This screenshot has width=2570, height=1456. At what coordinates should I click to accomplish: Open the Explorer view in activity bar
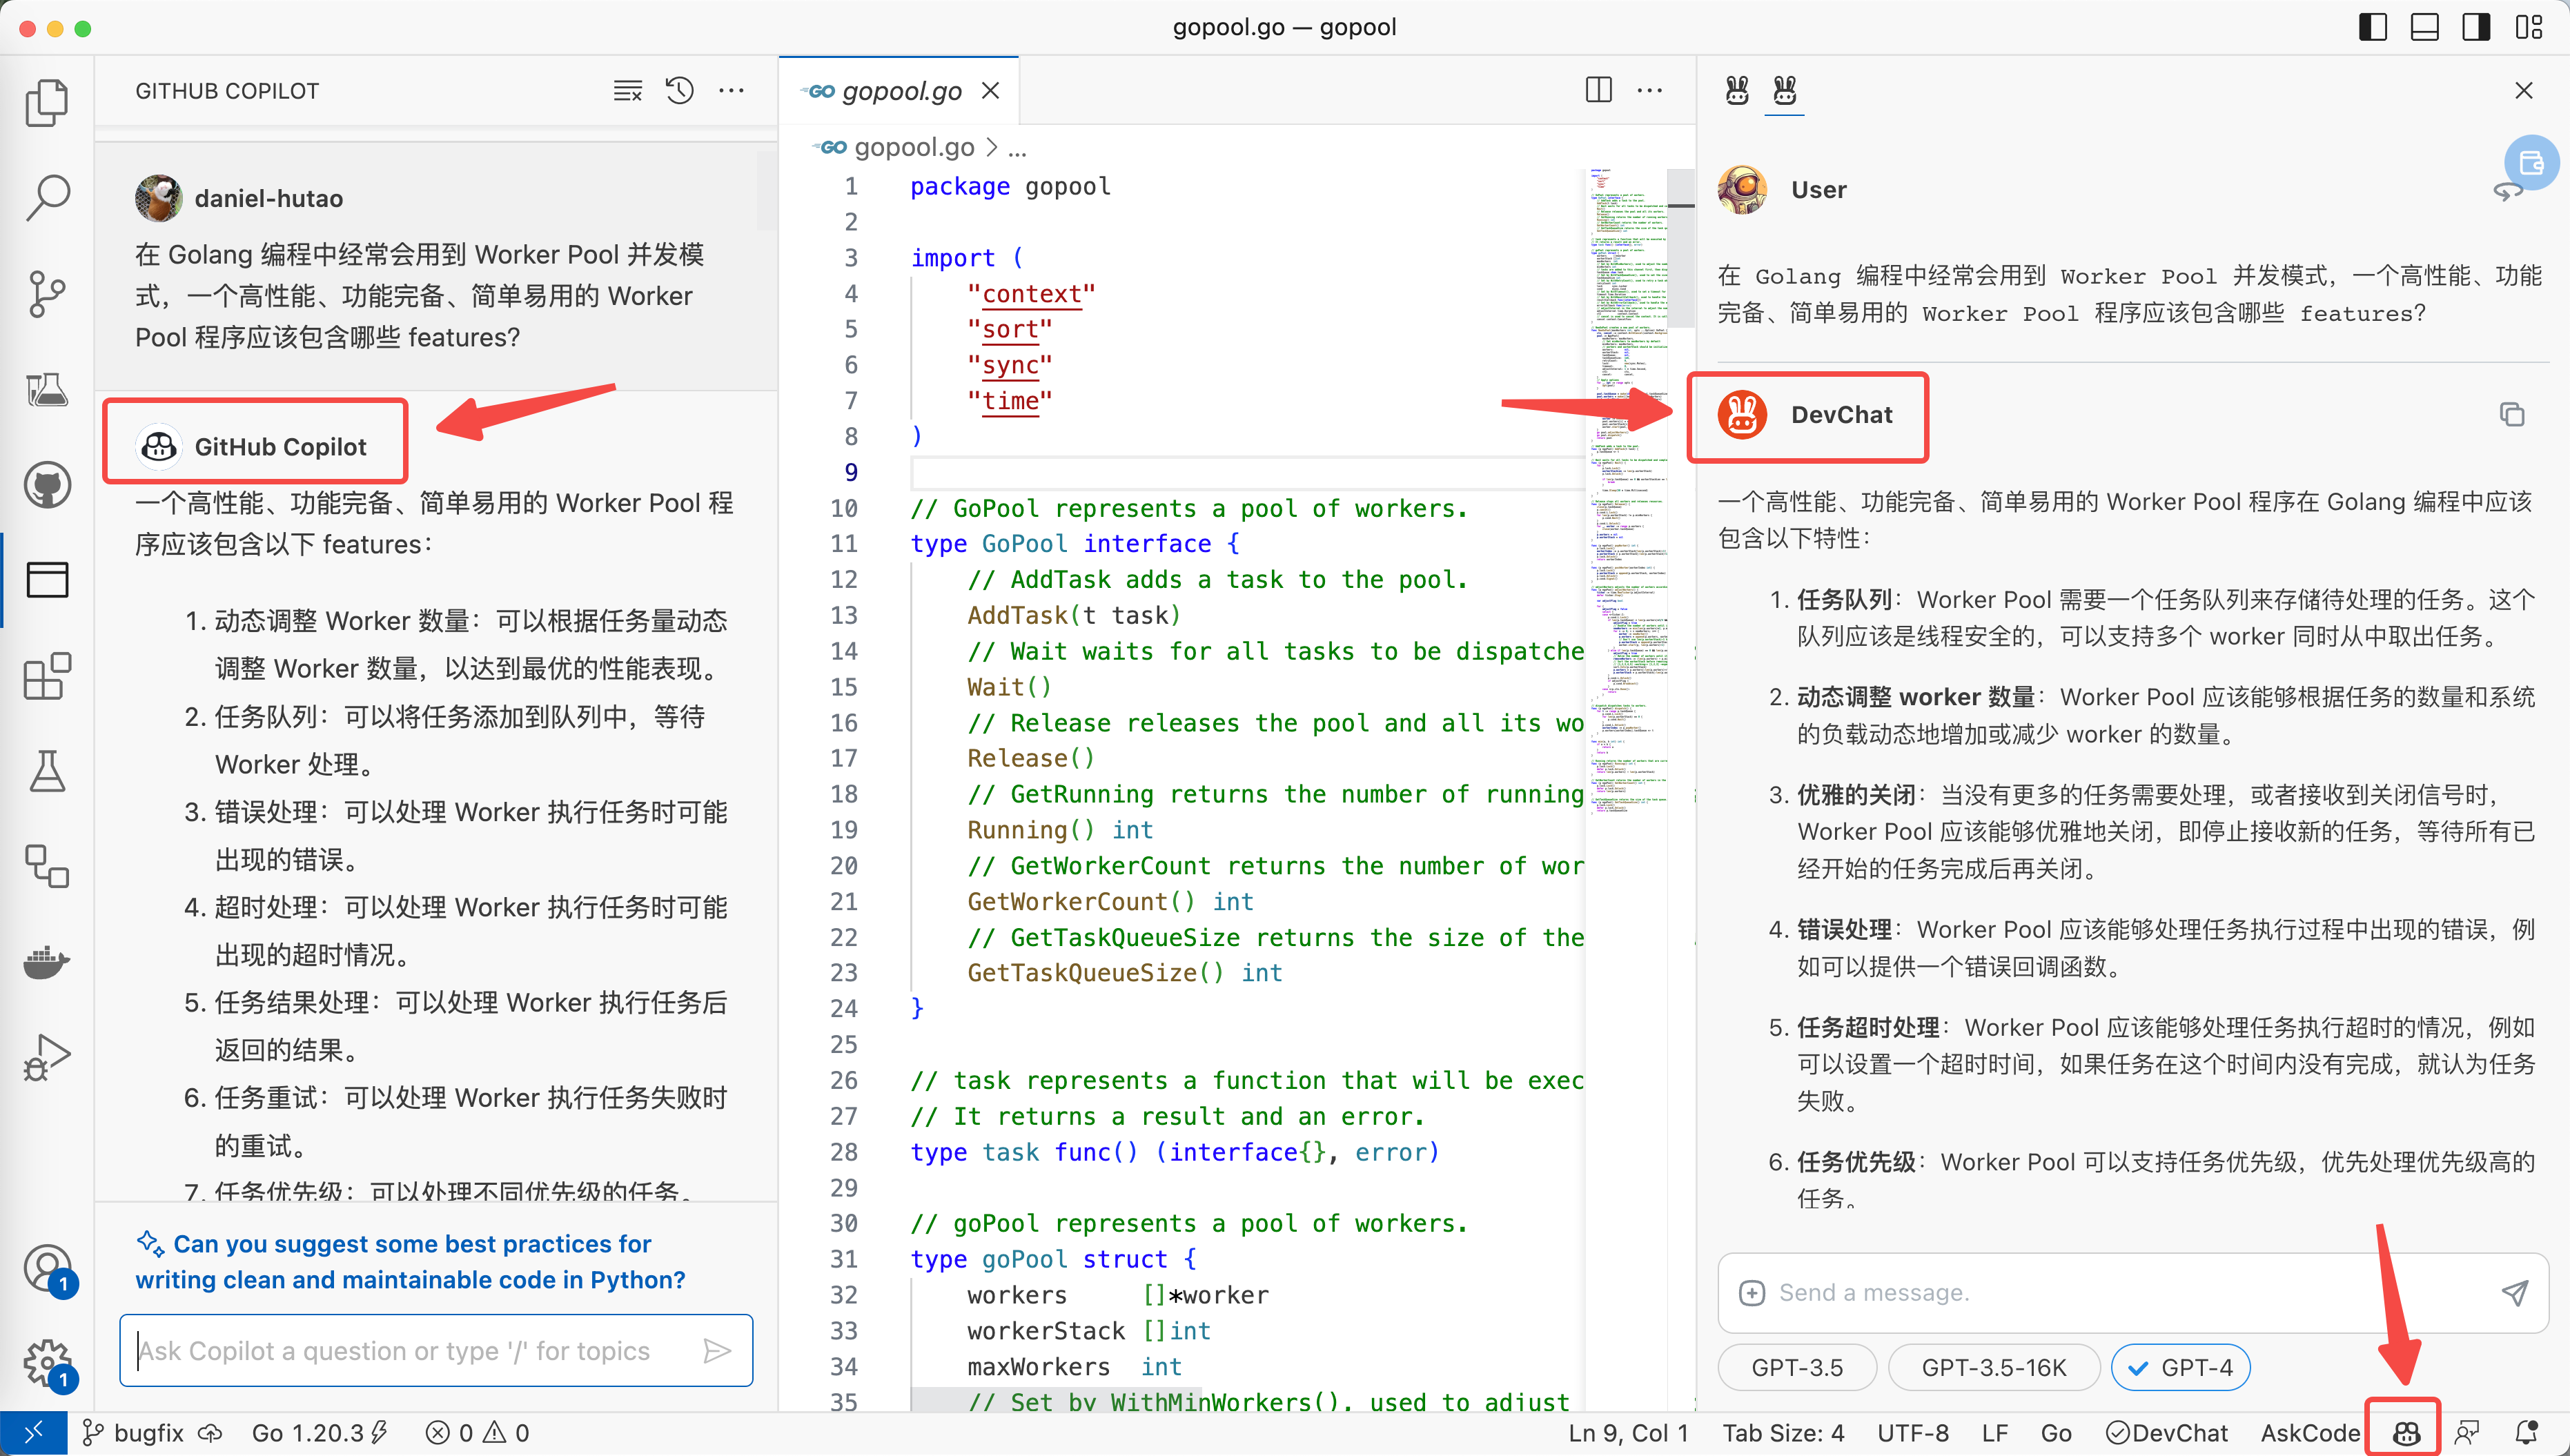pos(47,102)
